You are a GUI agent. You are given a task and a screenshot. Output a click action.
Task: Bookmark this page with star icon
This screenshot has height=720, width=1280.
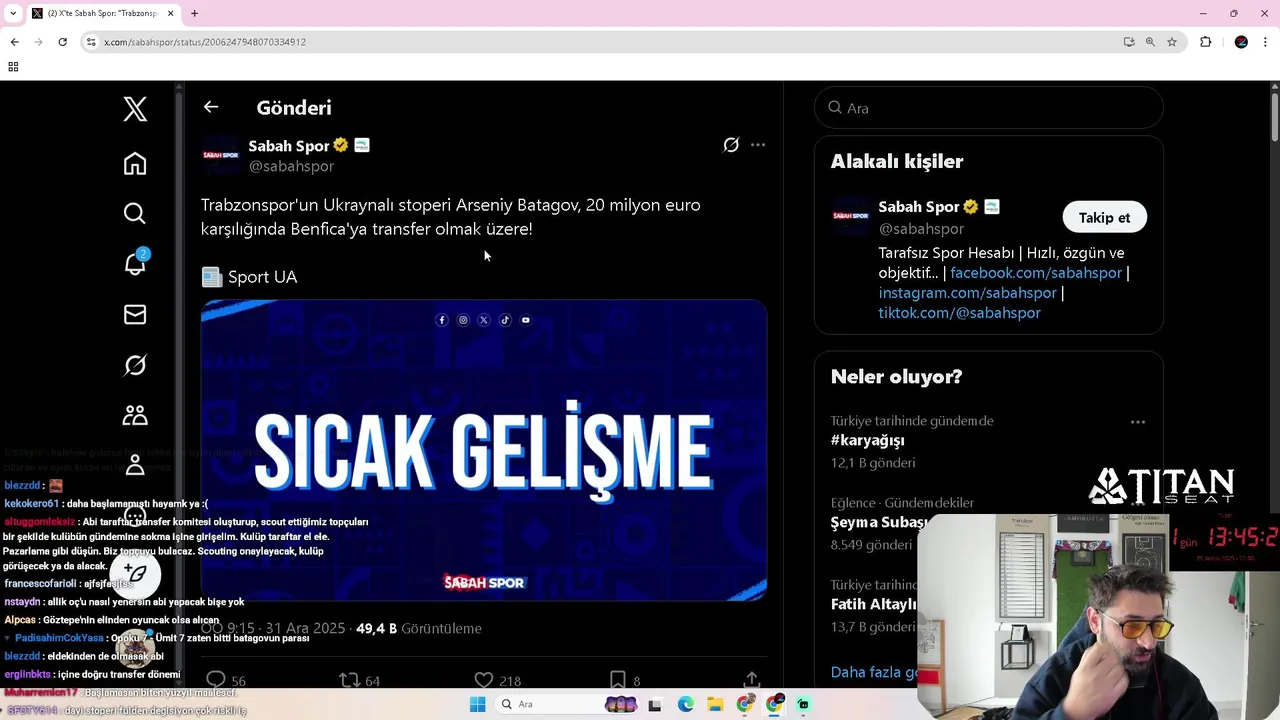1172,42
